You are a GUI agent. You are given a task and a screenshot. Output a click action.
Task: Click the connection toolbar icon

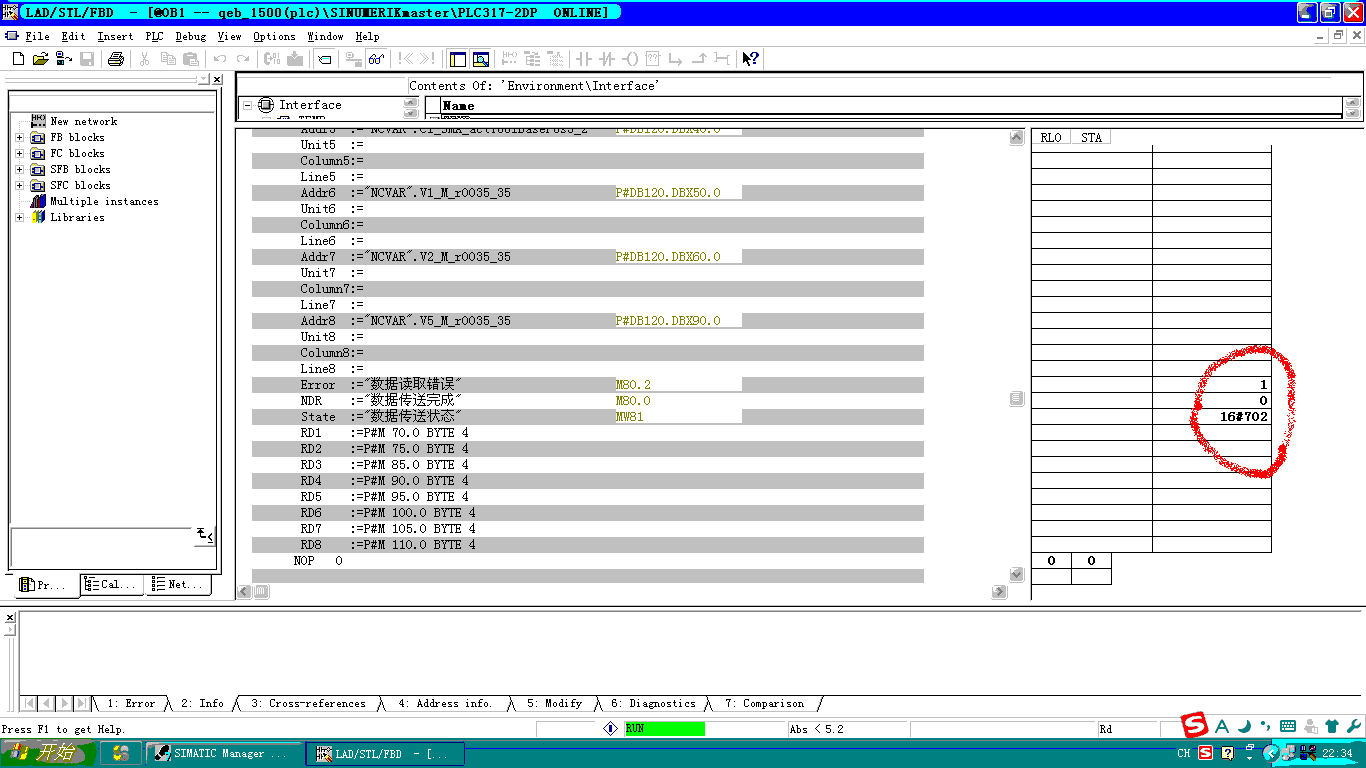point(722,59)
